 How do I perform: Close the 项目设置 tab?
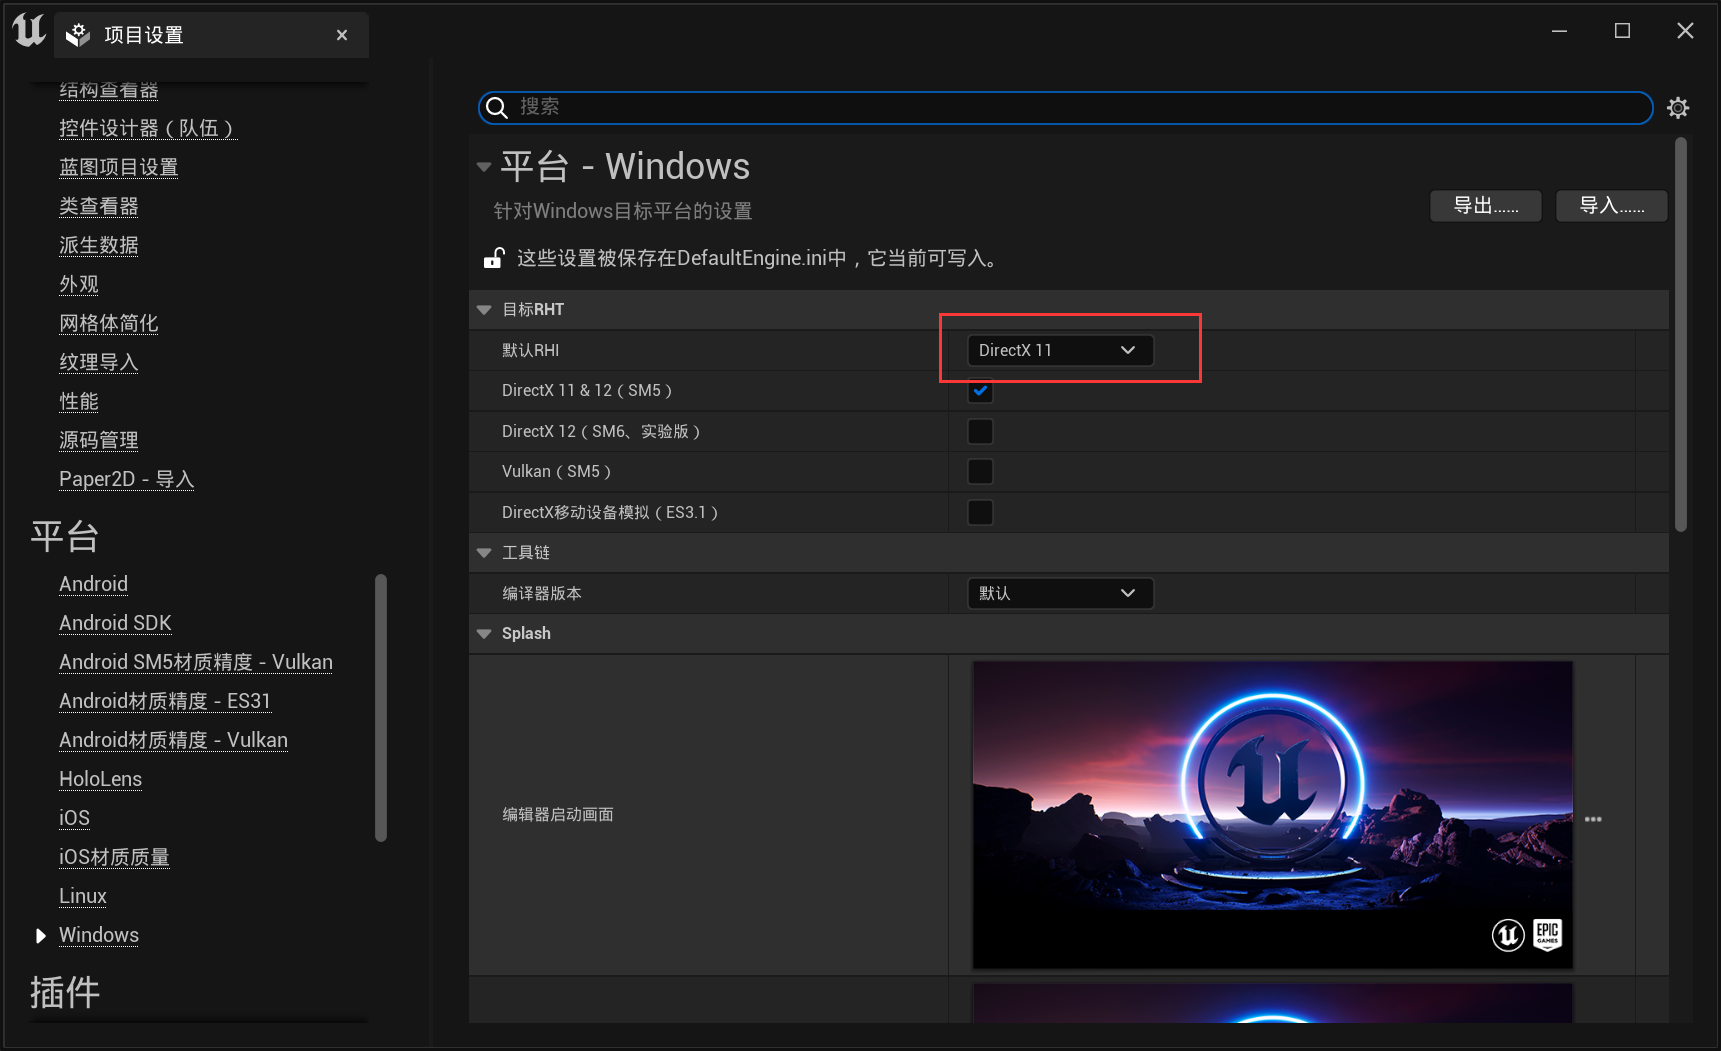click(342, 35)
